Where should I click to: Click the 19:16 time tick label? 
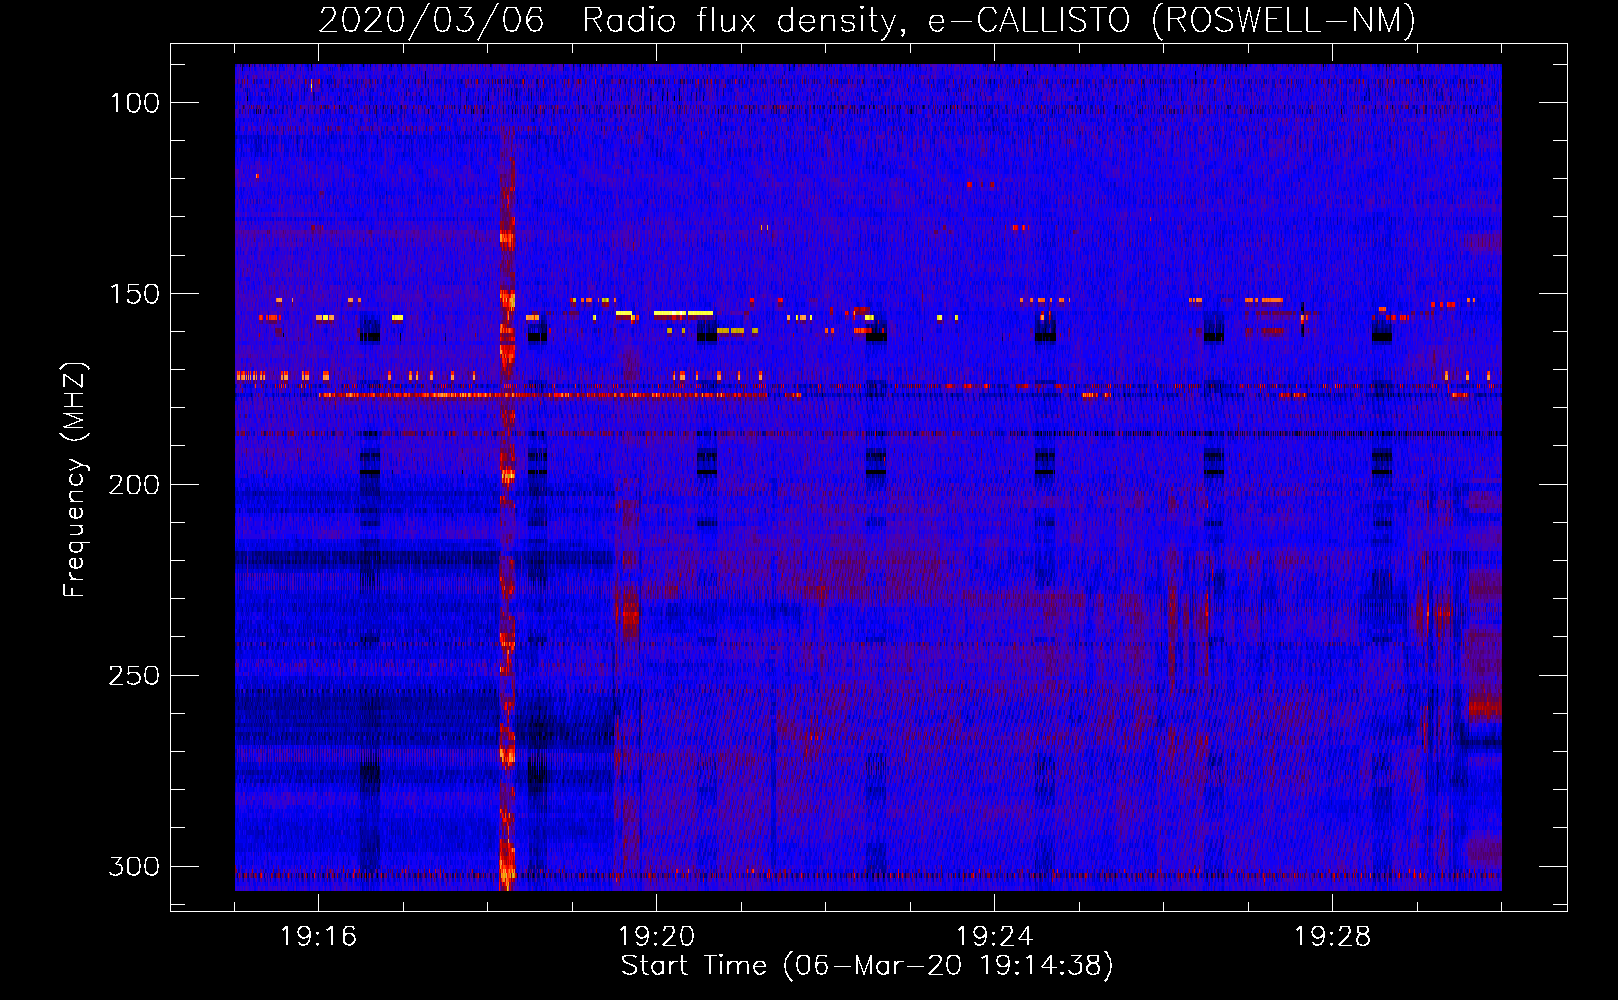(x=318, y=937)
